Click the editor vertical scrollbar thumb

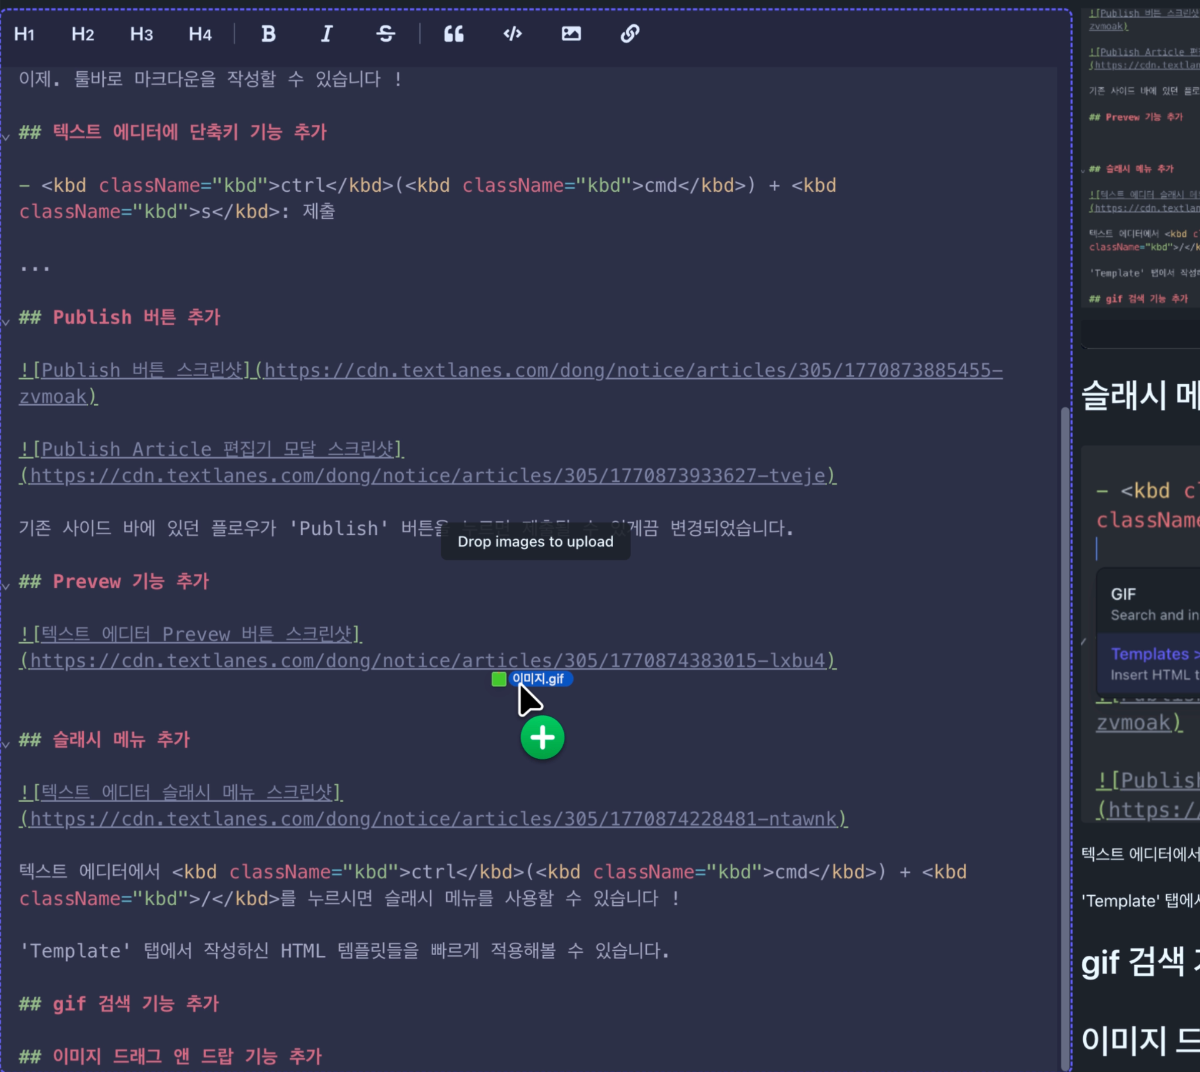1064,738
